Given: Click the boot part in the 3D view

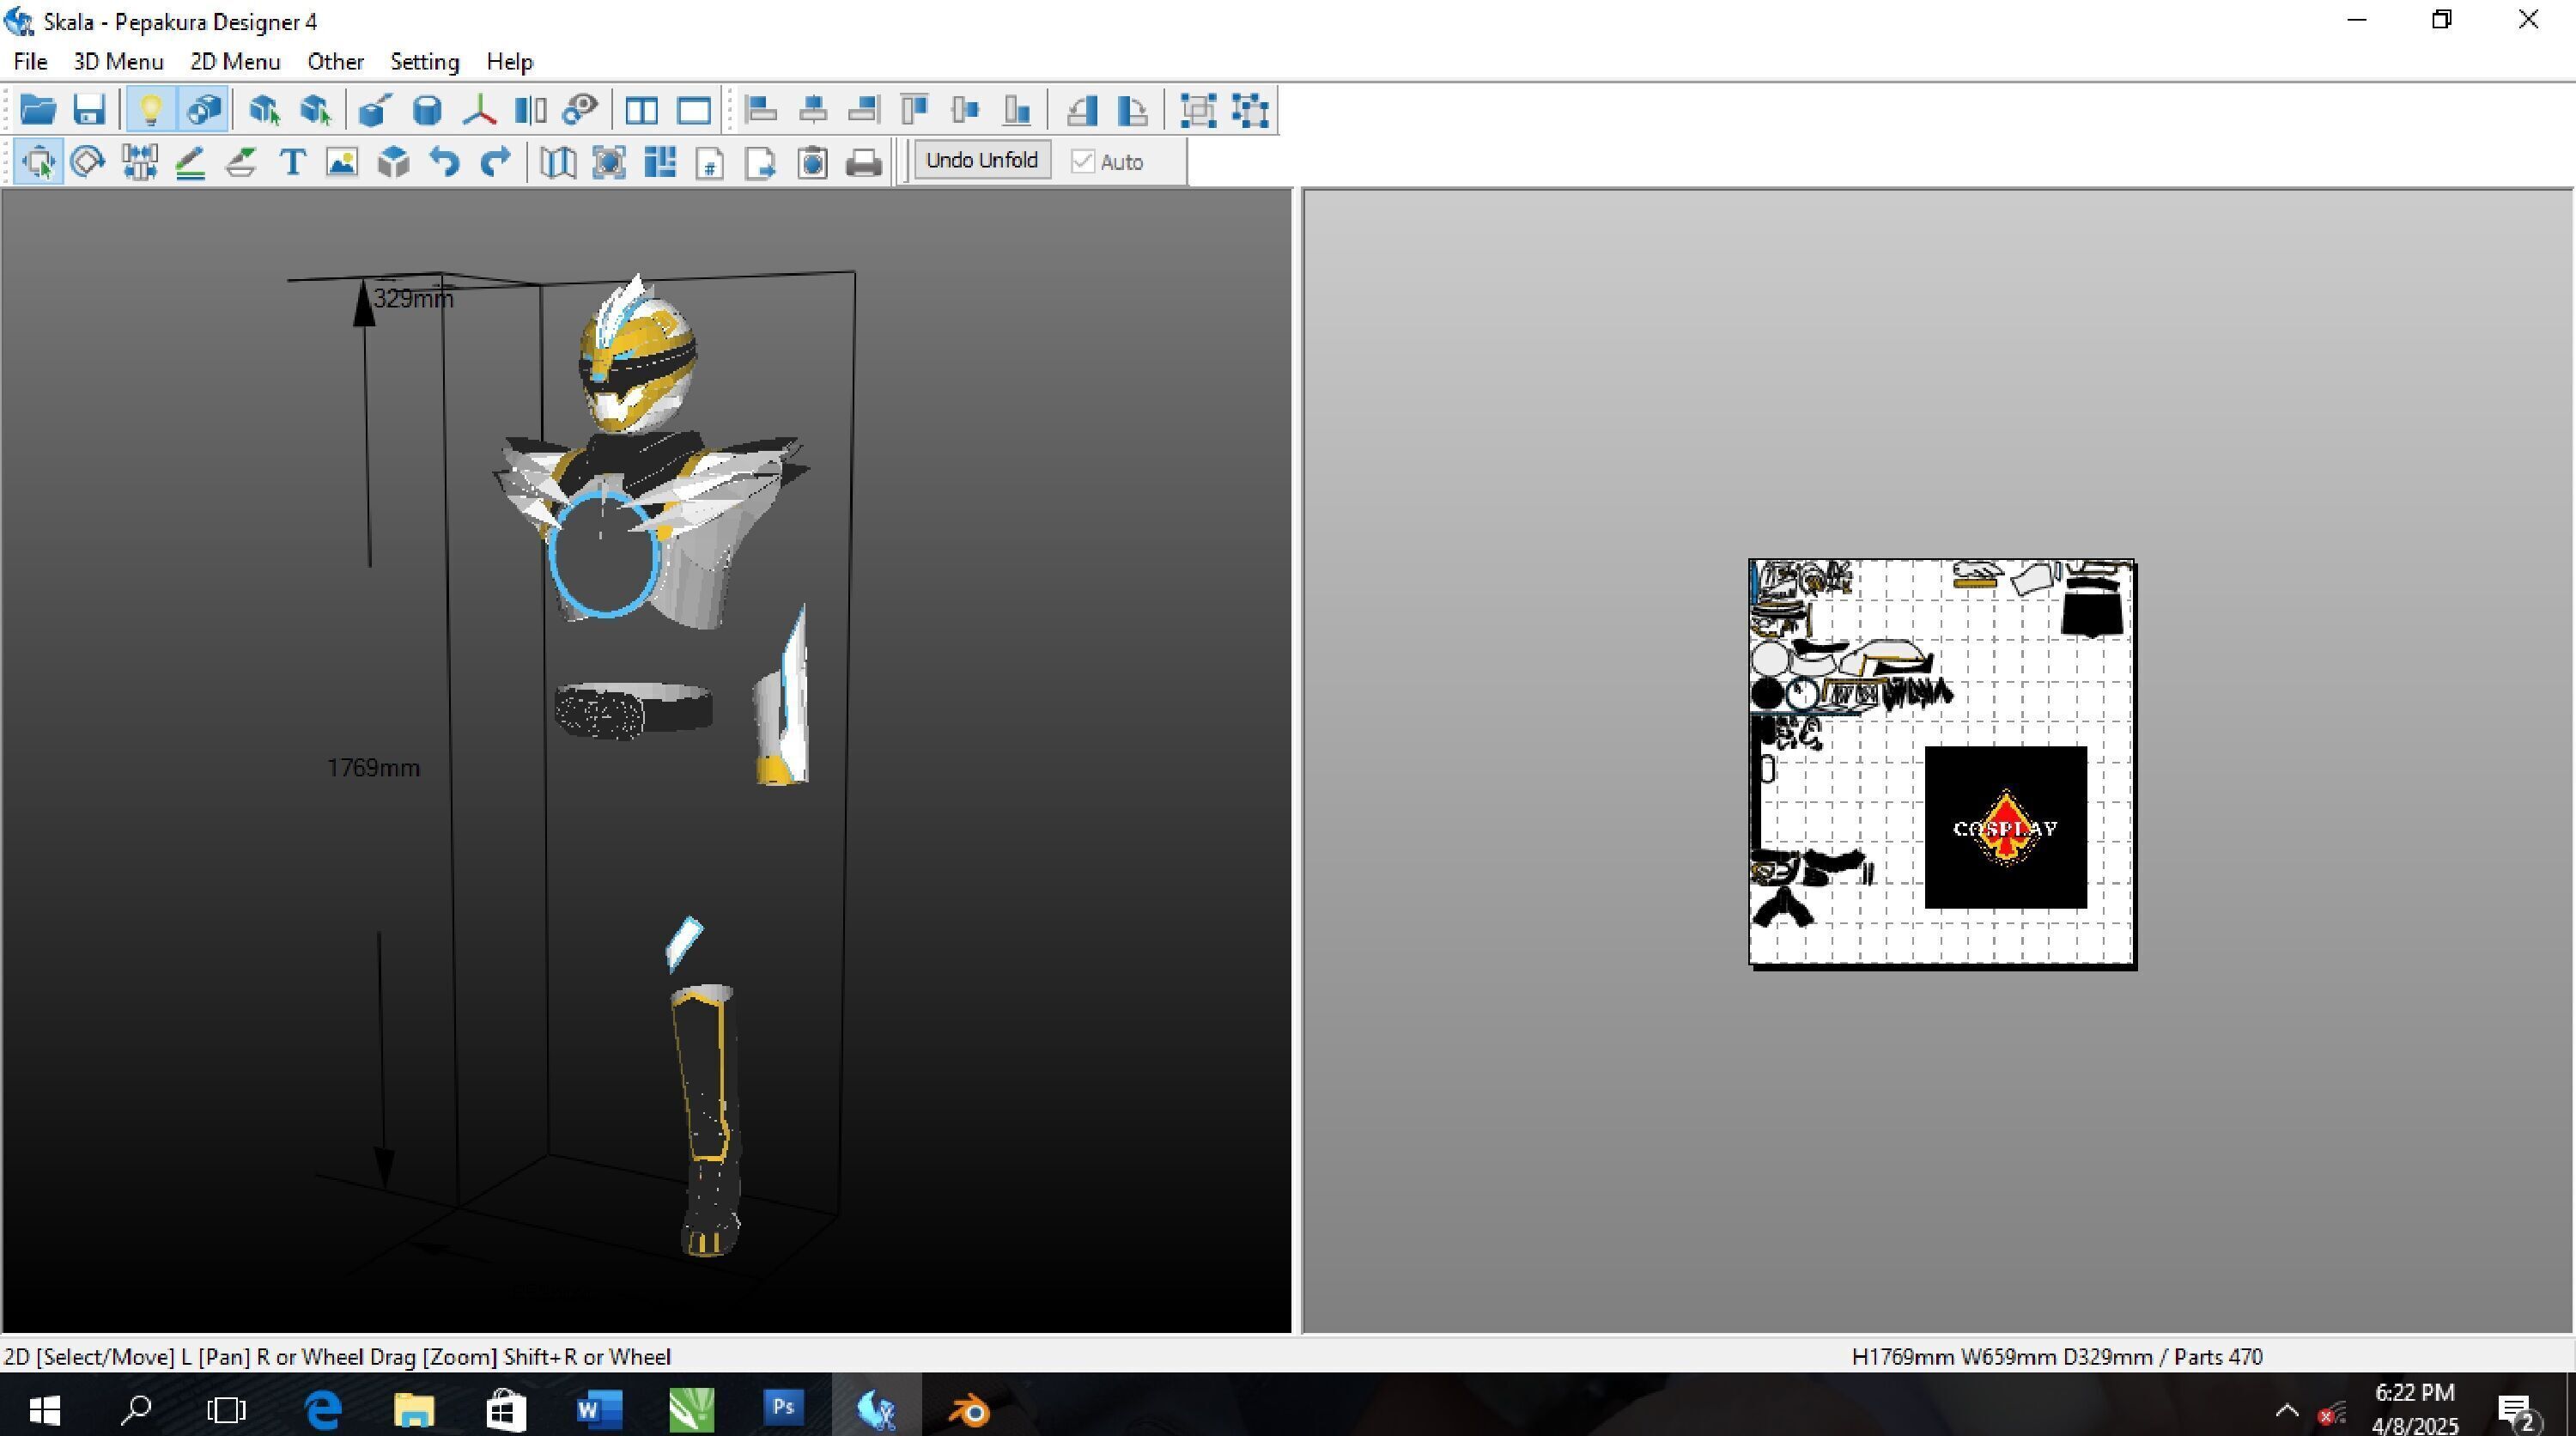Looking at the screenshot, I should click(x=708, y=1120).
